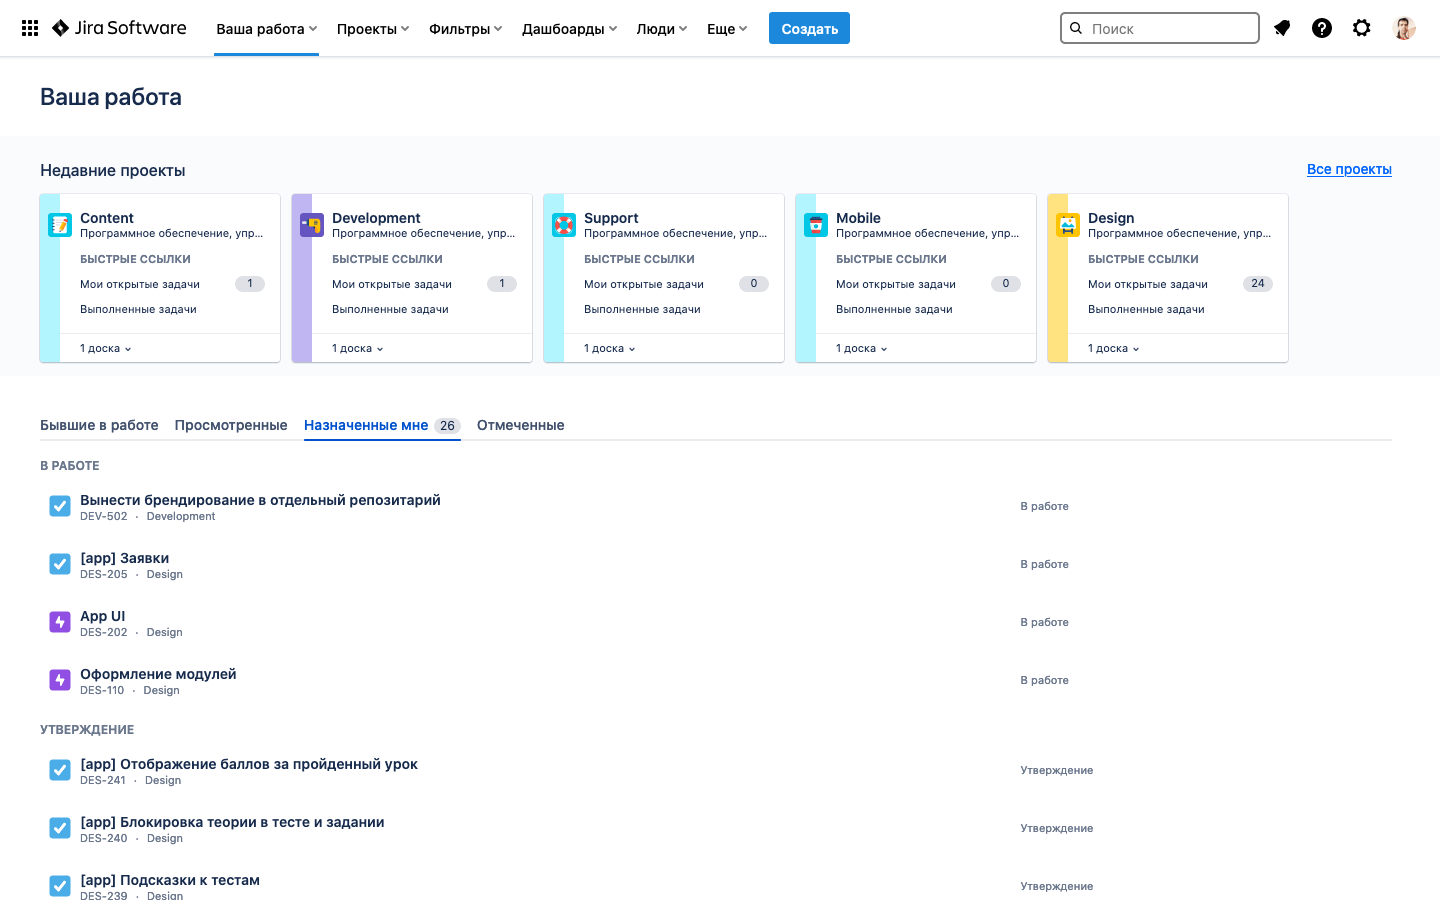Expand 1 доска dropdown in Mobile card
1440x900 pixels.
pos(861,348)
